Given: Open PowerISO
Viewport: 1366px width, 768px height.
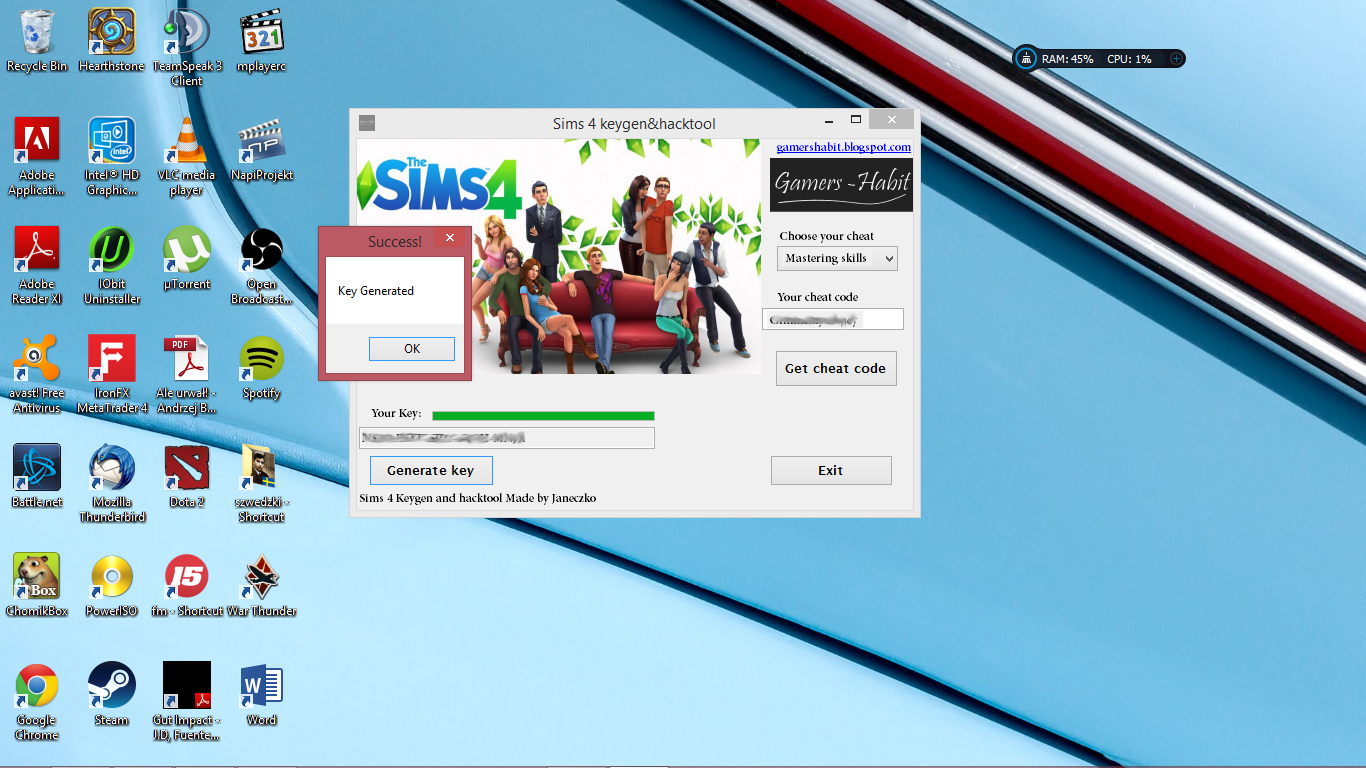Looking at the screenshot, I should point(111,578).
